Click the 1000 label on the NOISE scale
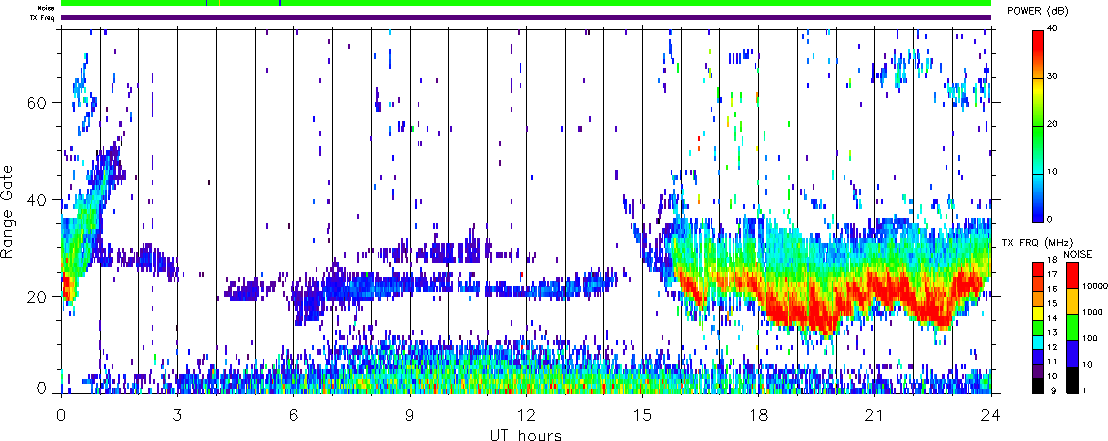1108x441 pixels. click(1092, 312)
